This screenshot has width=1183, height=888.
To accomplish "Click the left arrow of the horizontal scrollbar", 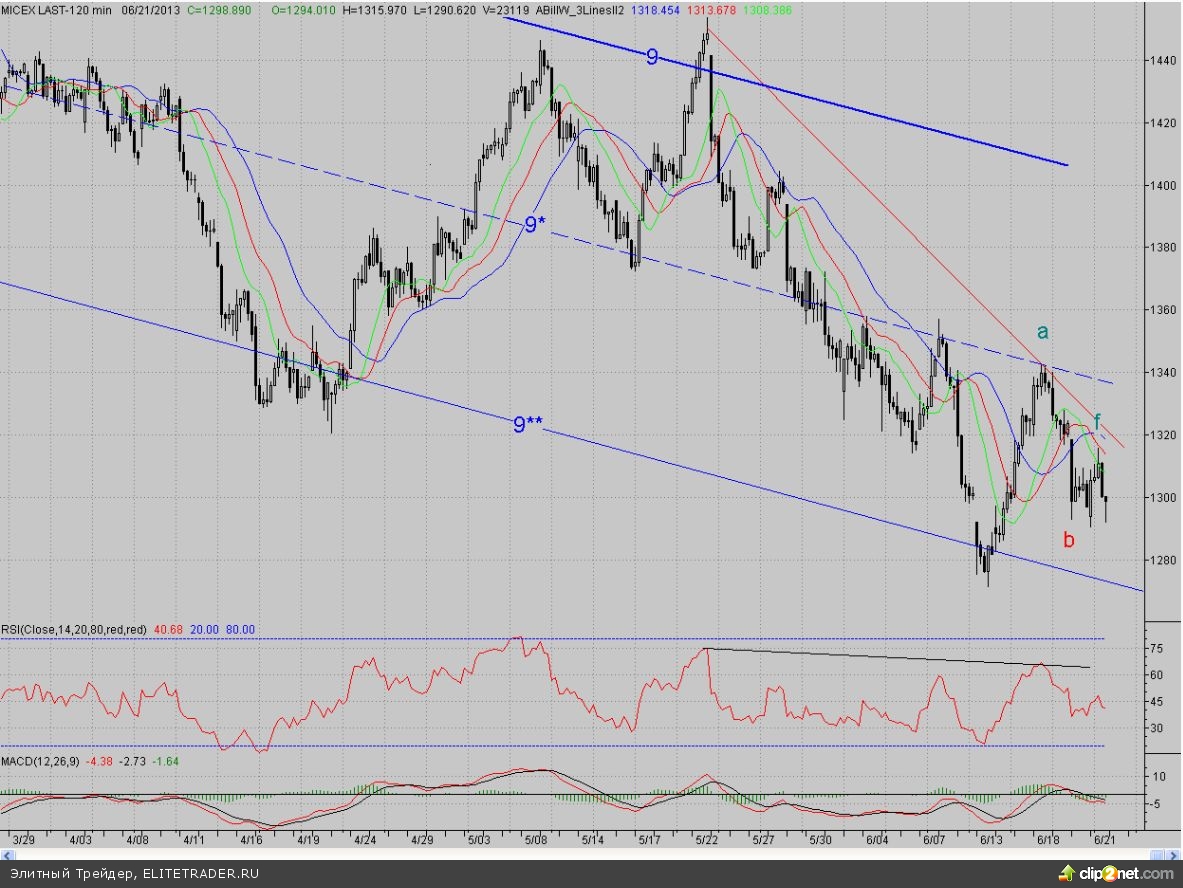I will pos(8,855).
